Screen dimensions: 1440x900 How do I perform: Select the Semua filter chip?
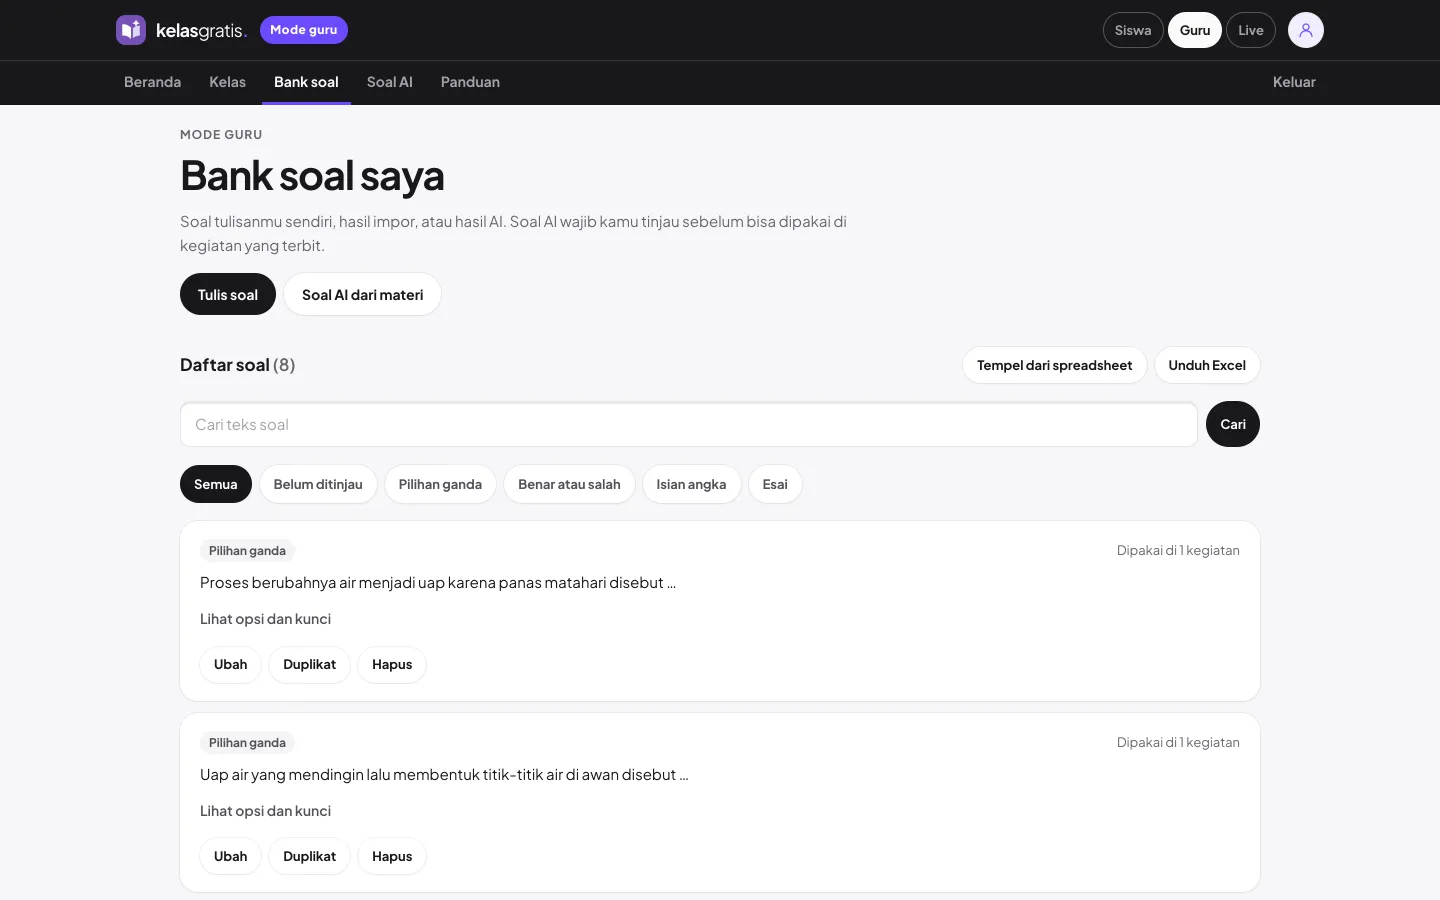coord(216,484)
